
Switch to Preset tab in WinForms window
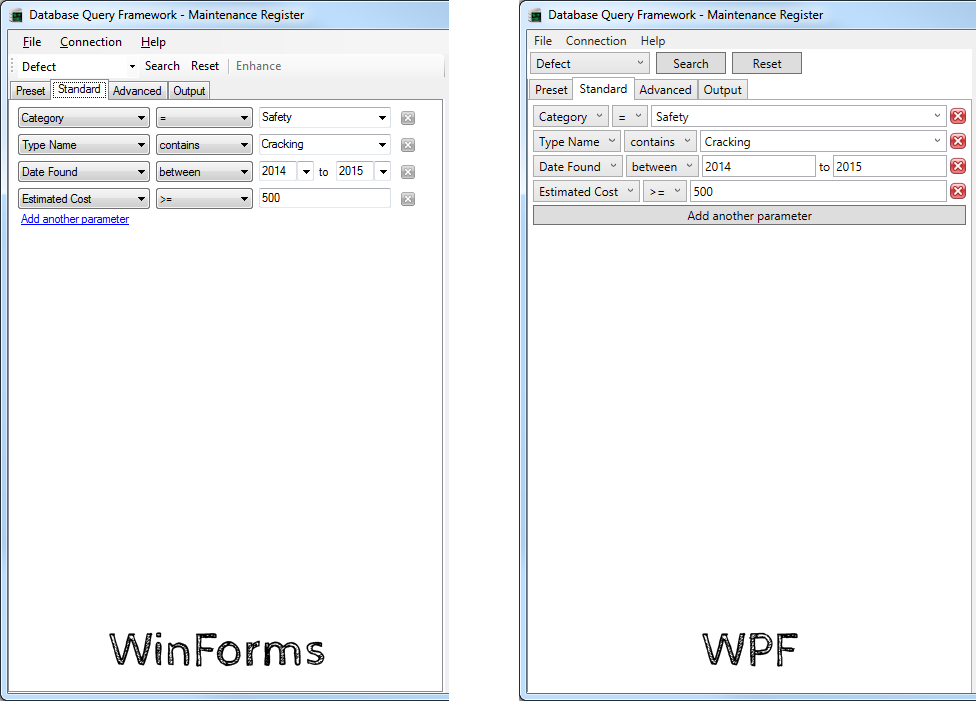[x=30, y=91]
